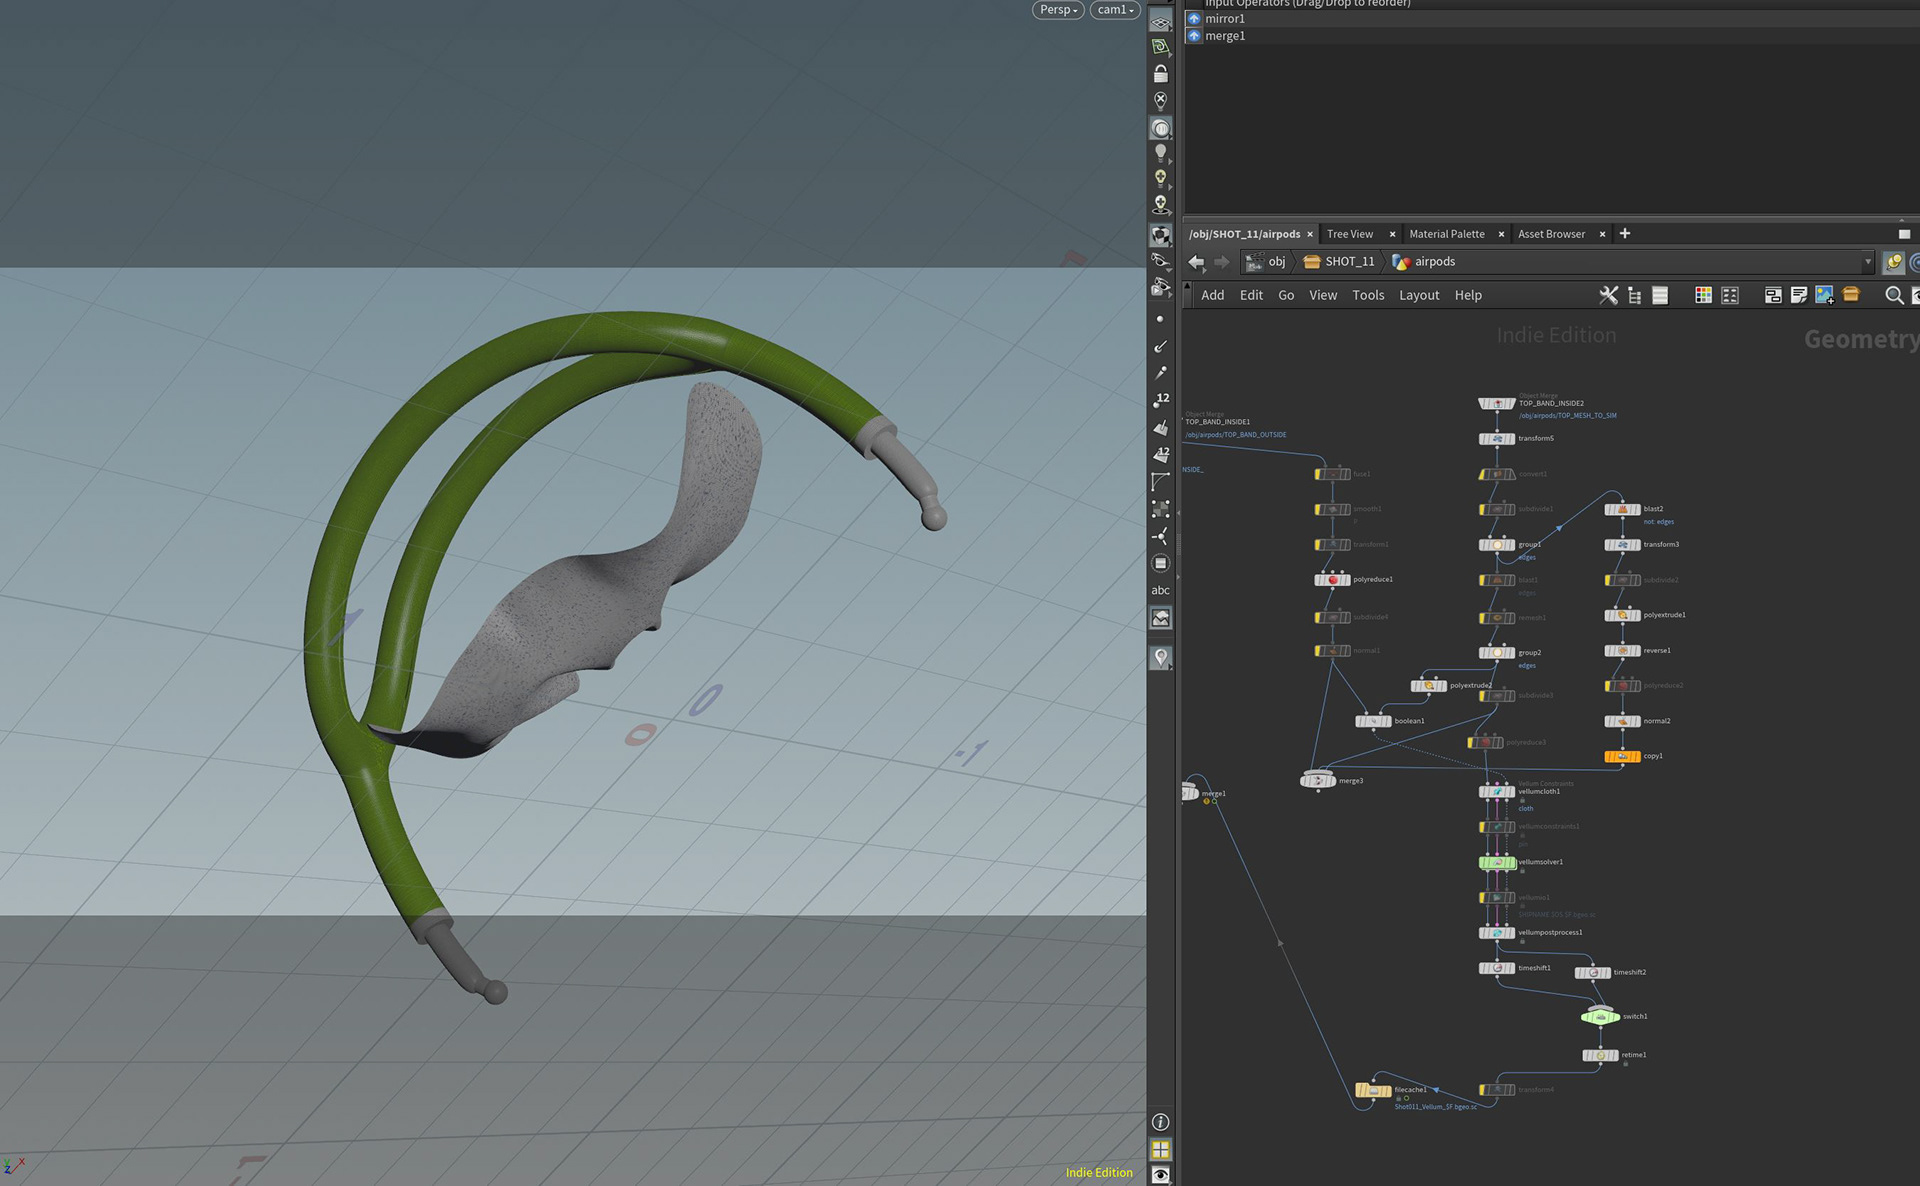Toggle display vertex markers icon

pyautogui.click(x=1160, y=508)
